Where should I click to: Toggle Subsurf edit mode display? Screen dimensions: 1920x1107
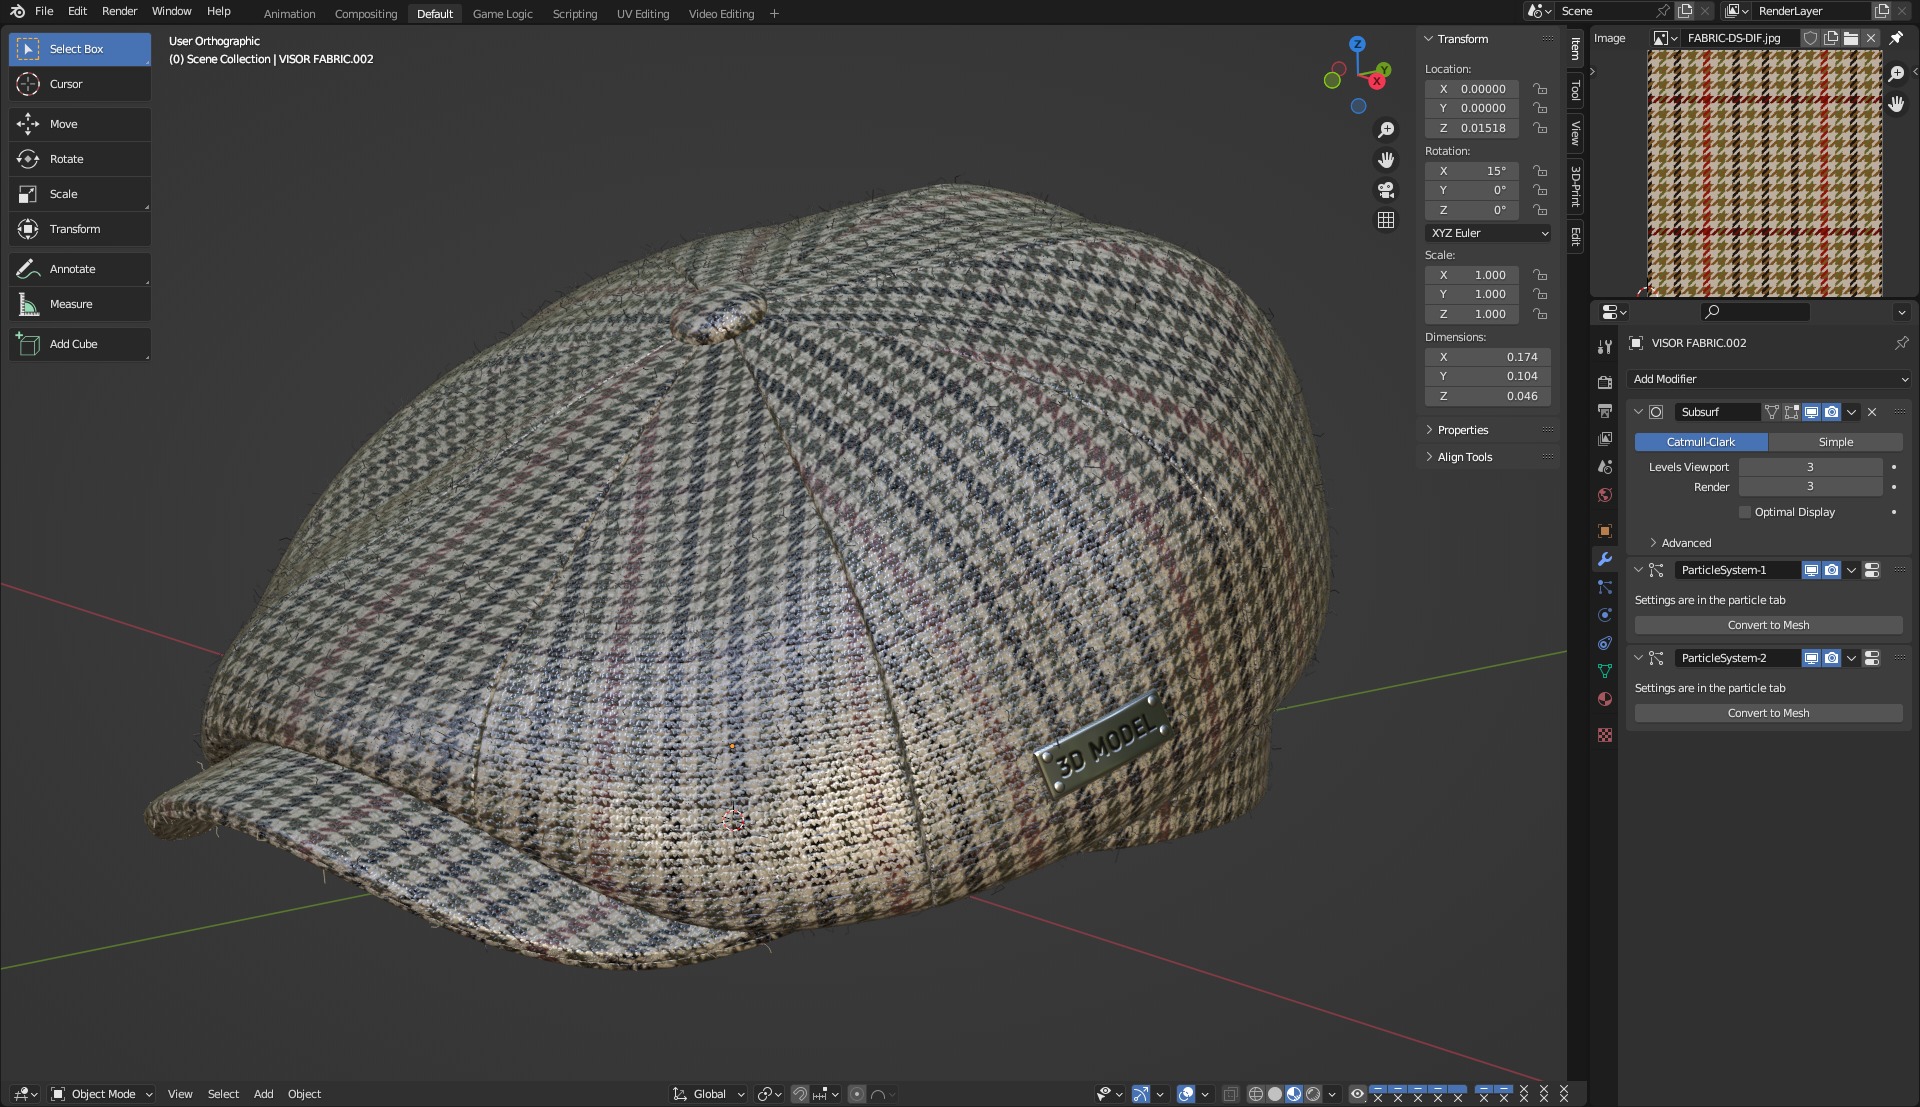click(x=1791, y=412)
